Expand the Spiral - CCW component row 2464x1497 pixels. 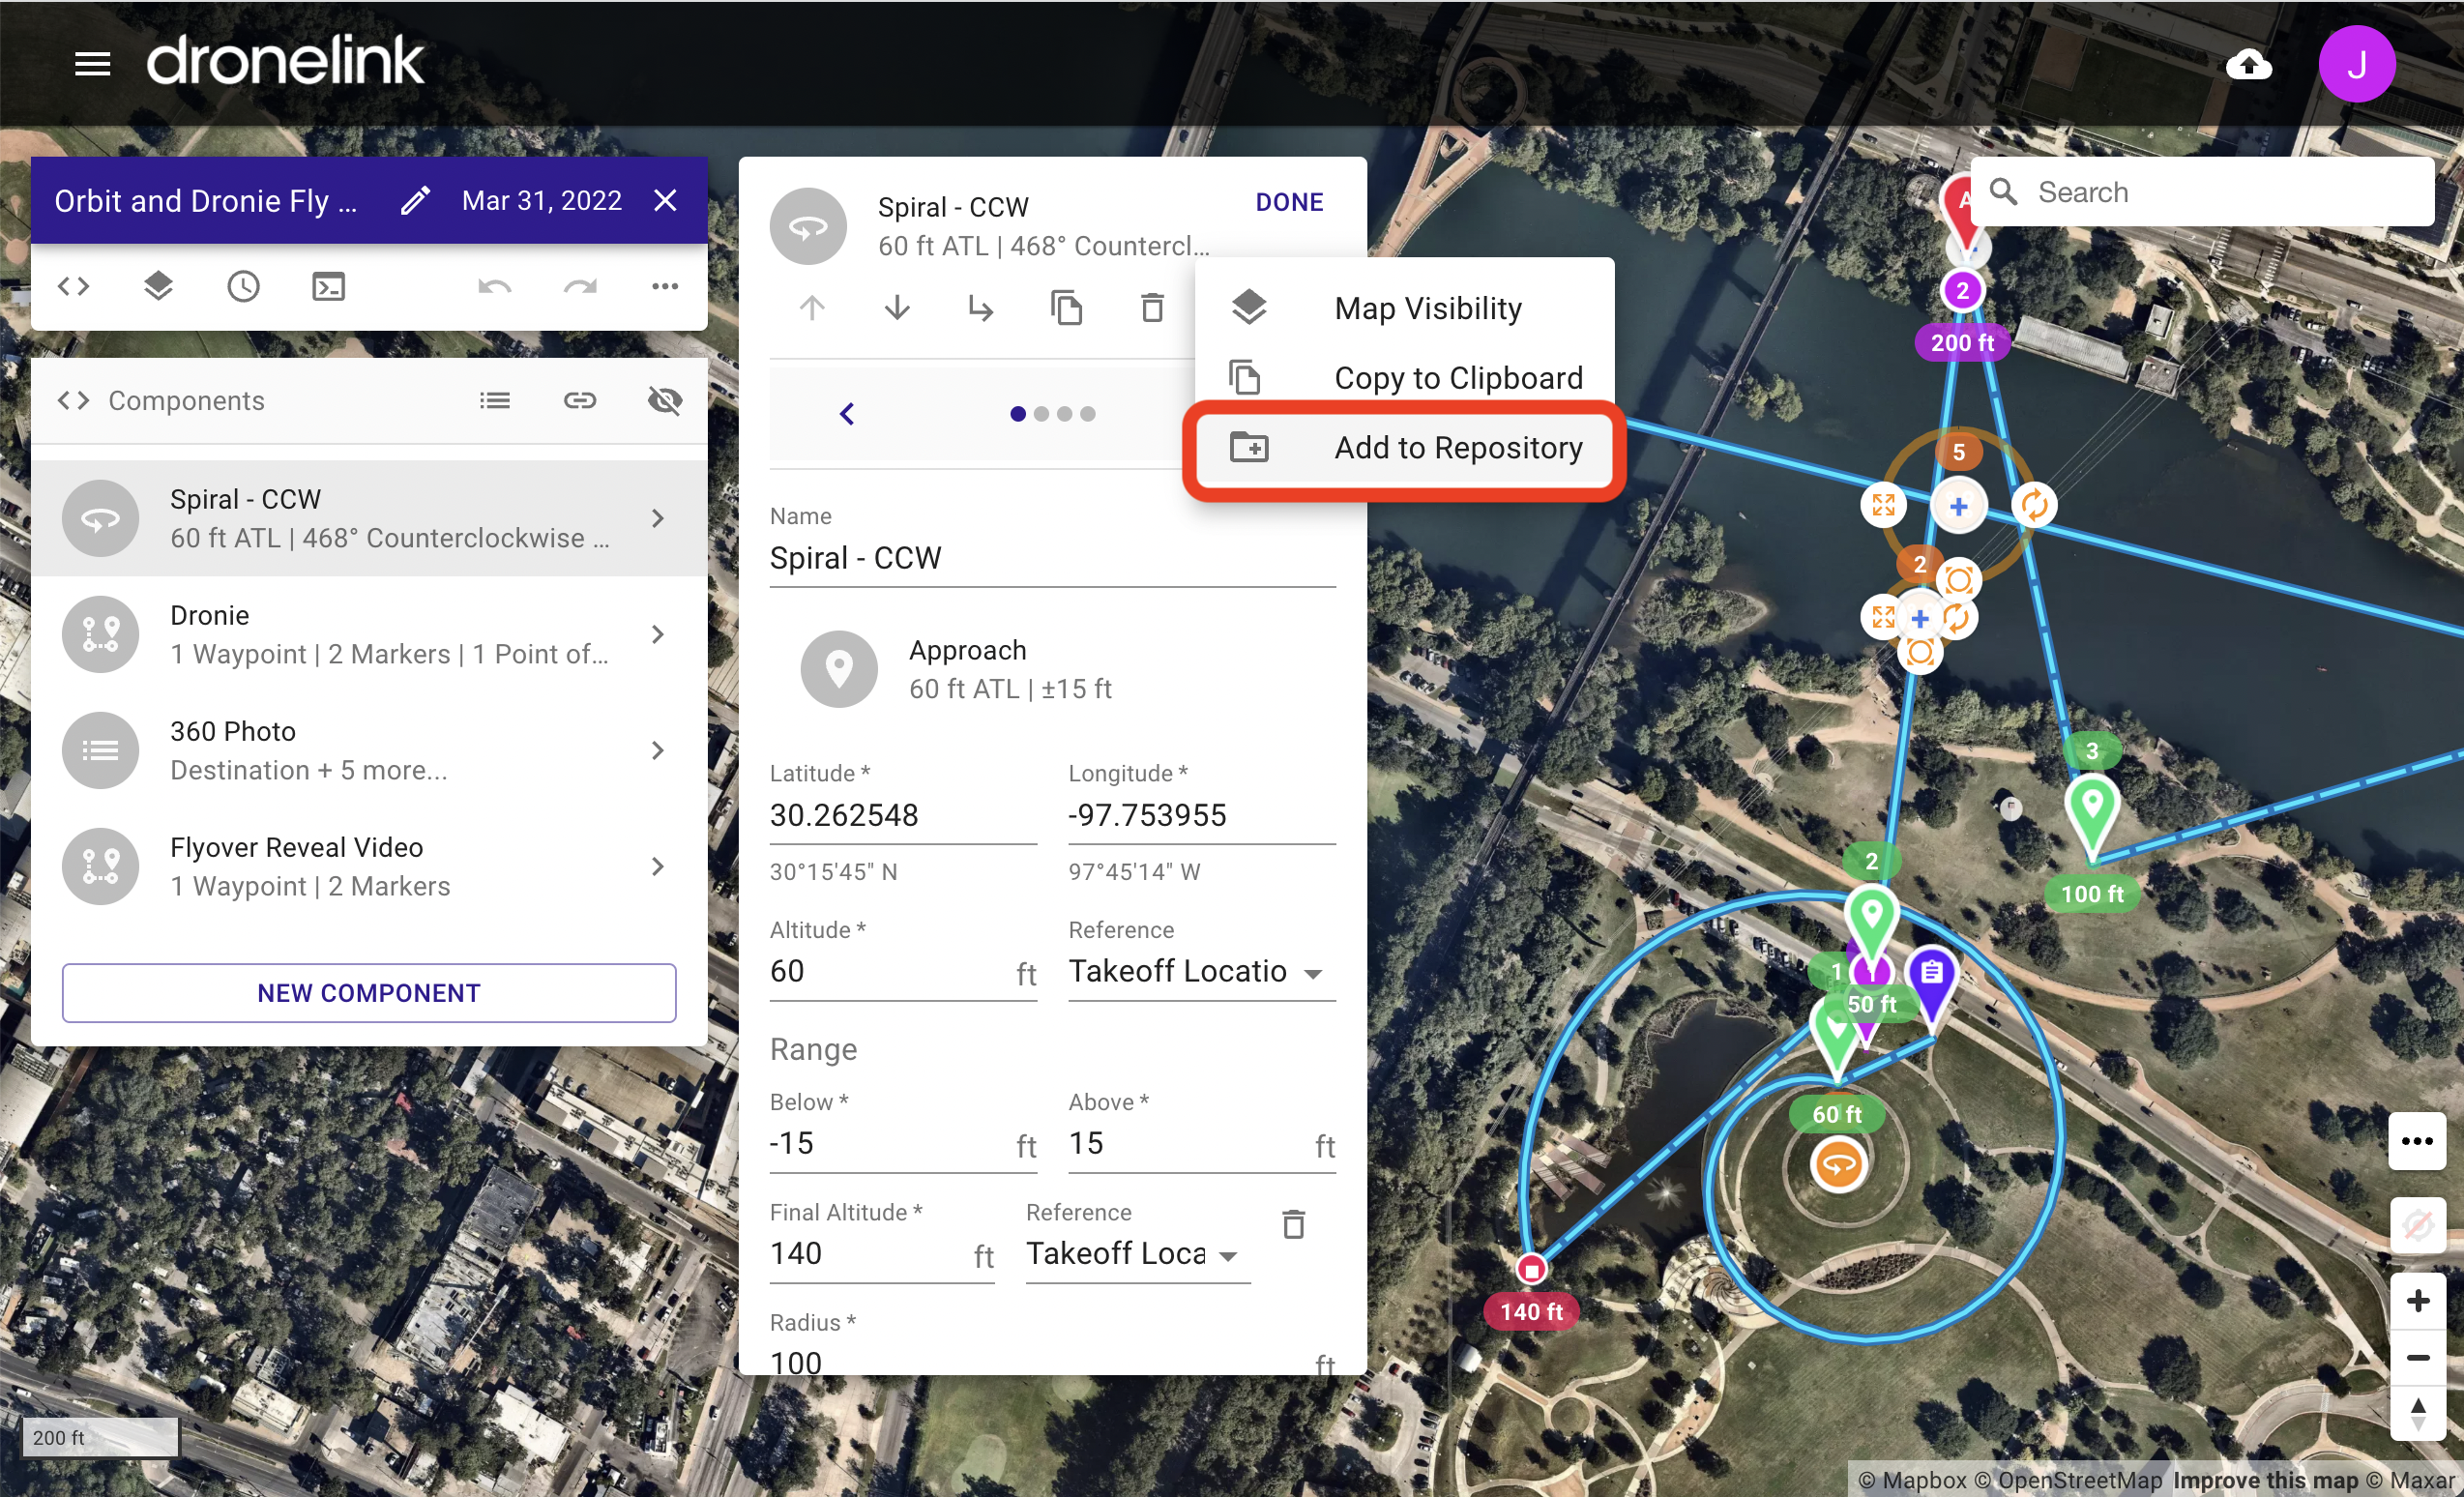point(369,518)
